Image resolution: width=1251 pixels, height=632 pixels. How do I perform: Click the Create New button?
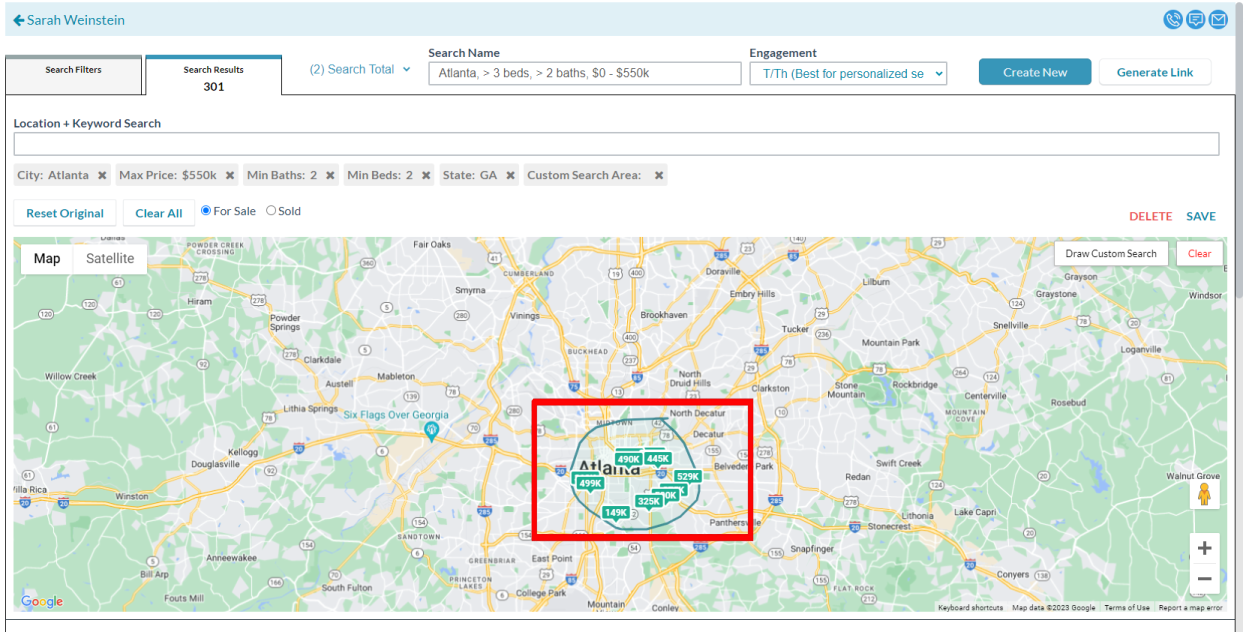click(1035, 72)
